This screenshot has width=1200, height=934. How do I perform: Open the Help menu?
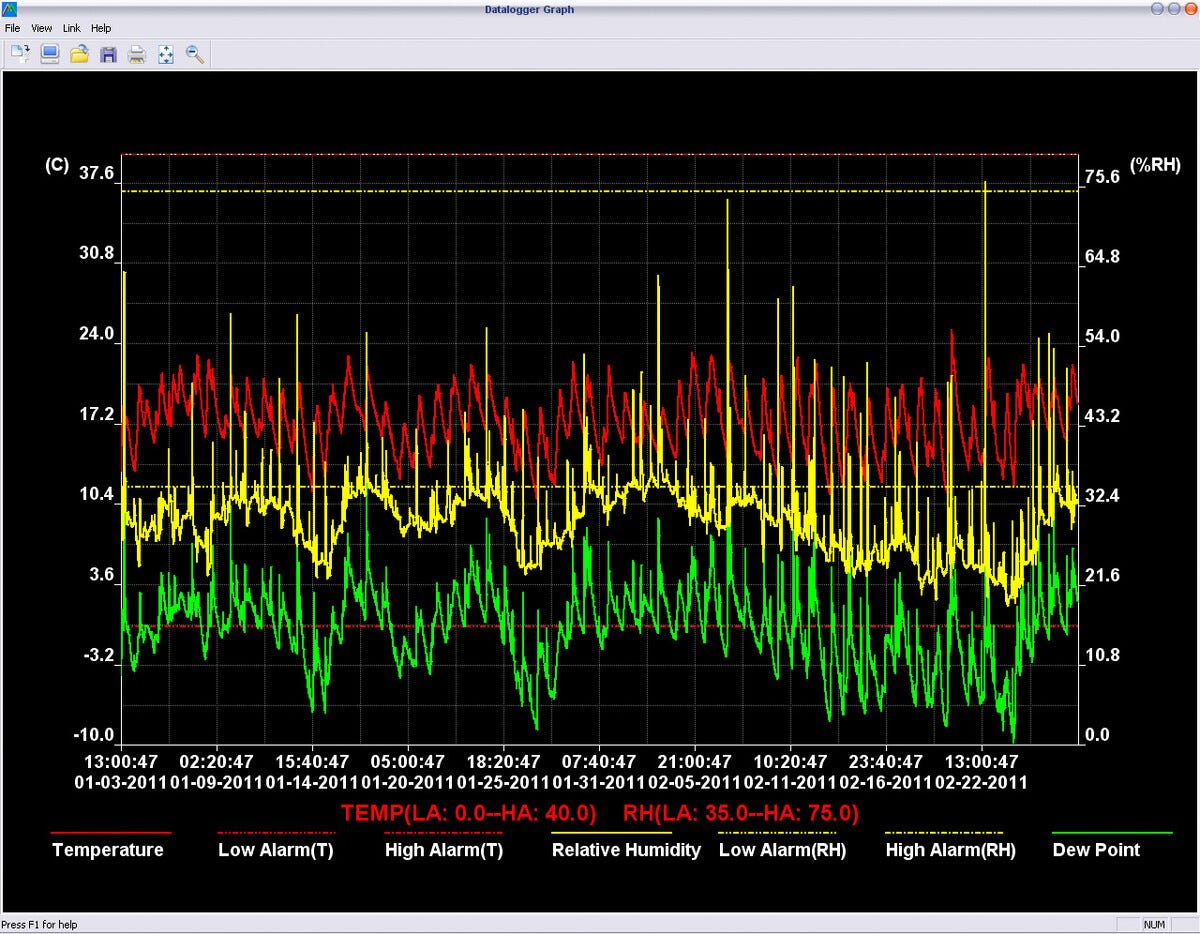point(101,28)
